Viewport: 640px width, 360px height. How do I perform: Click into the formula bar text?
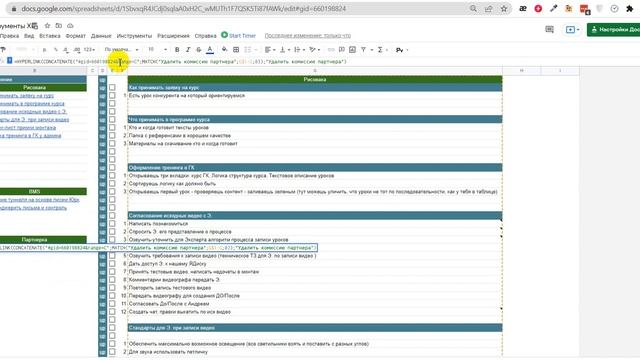coord(180,62)
